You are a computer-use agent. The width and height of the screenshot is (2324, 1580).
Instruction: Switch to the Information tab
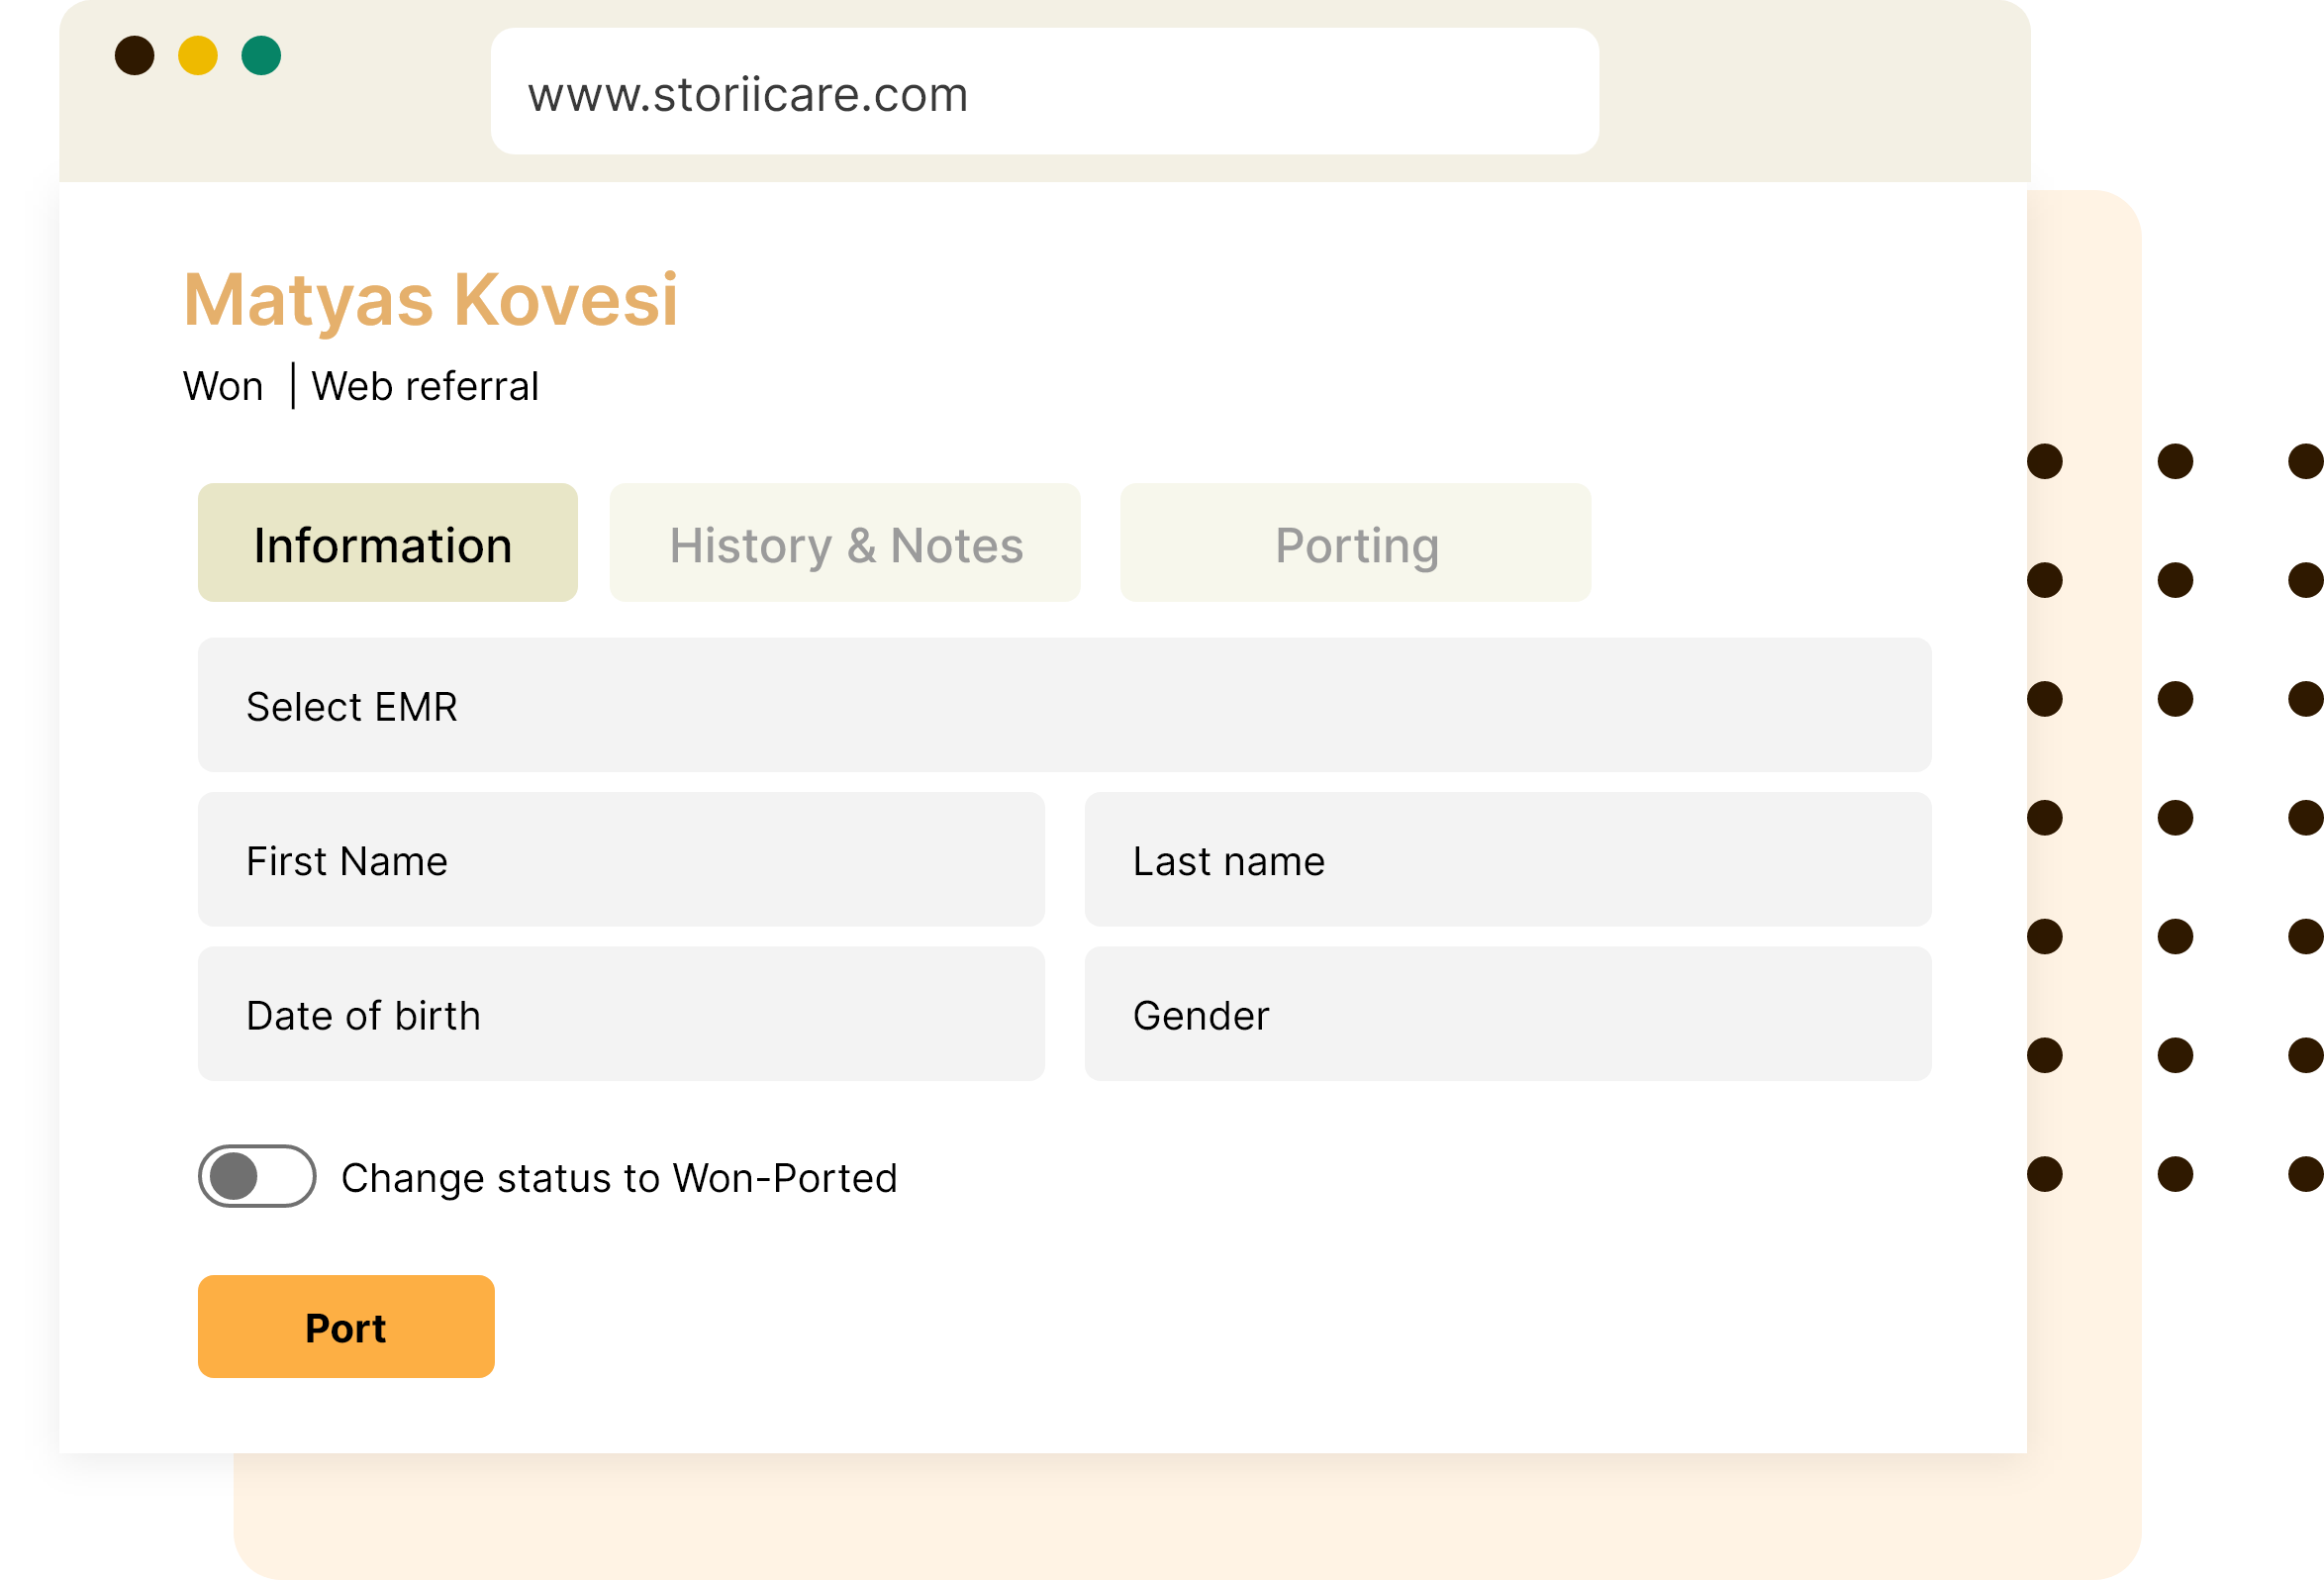(x=387, y=543)
